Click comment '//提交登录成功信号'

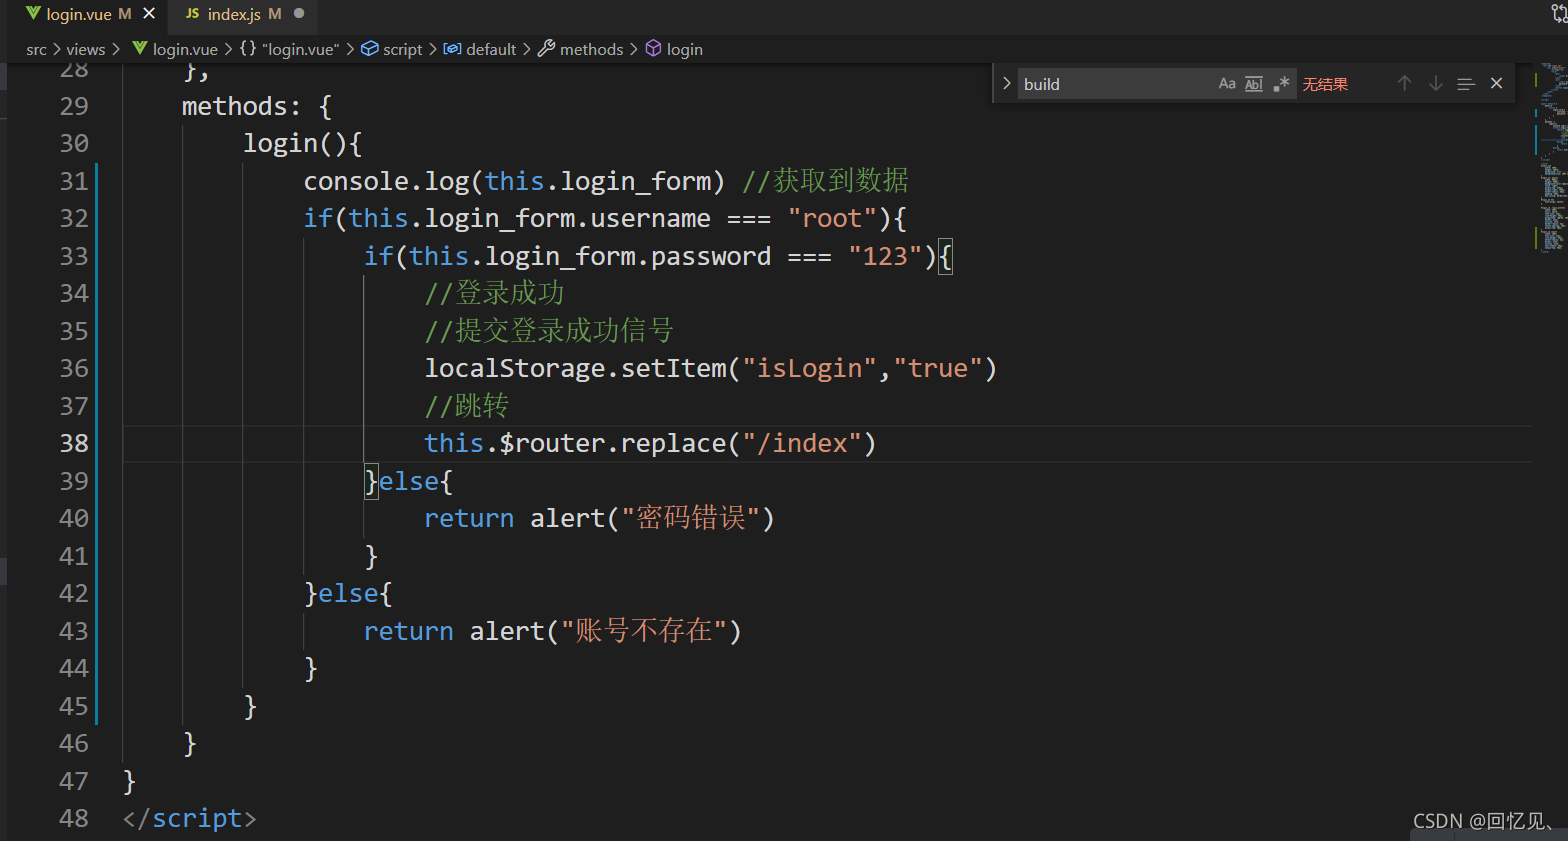point(549,331)
